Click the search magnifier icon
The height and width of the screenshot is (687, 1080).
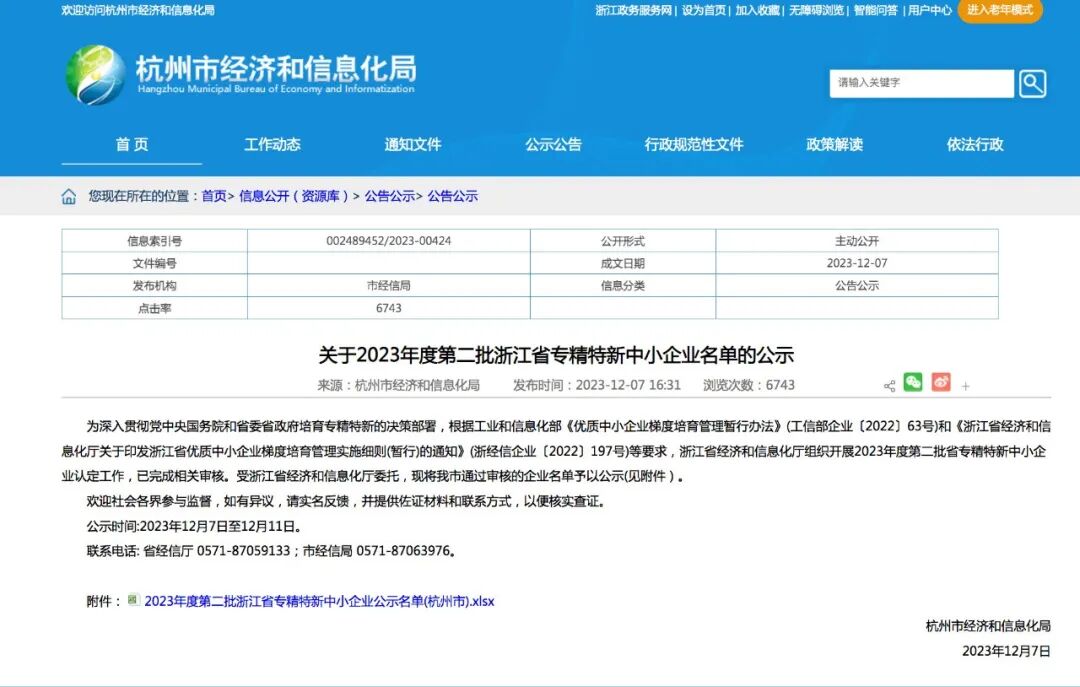[x=1032, y=84]
